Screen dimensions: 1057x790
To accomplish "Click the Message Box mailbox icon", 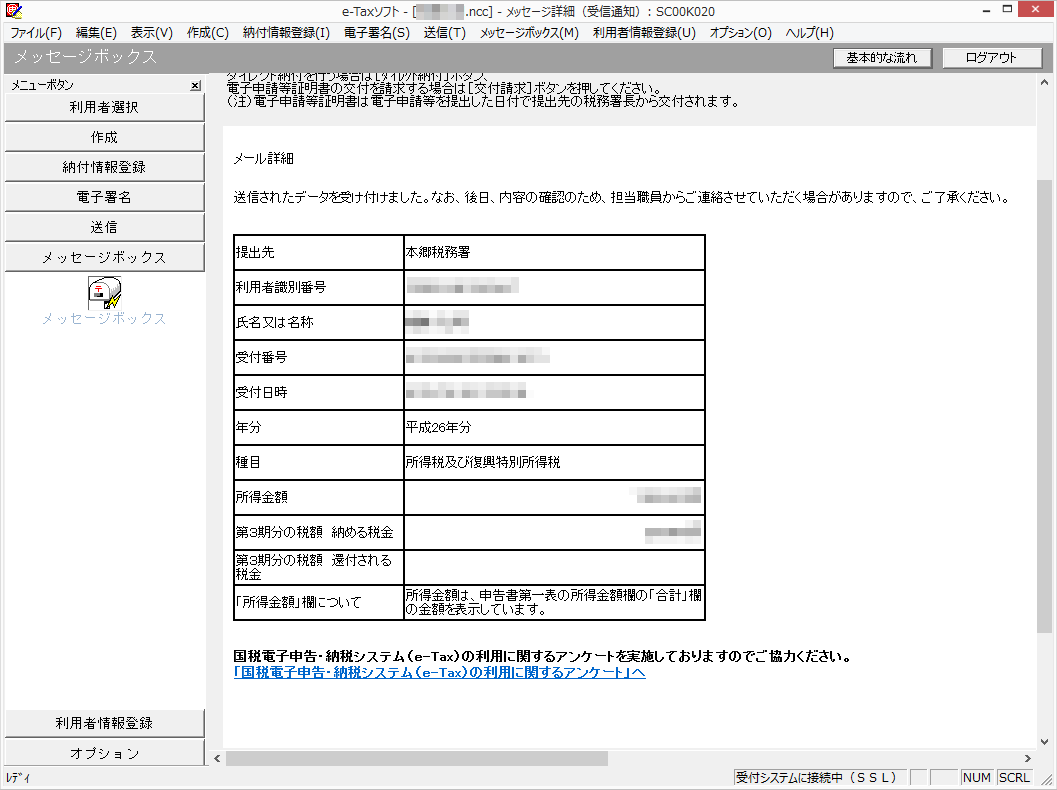I will click(104, 292).
